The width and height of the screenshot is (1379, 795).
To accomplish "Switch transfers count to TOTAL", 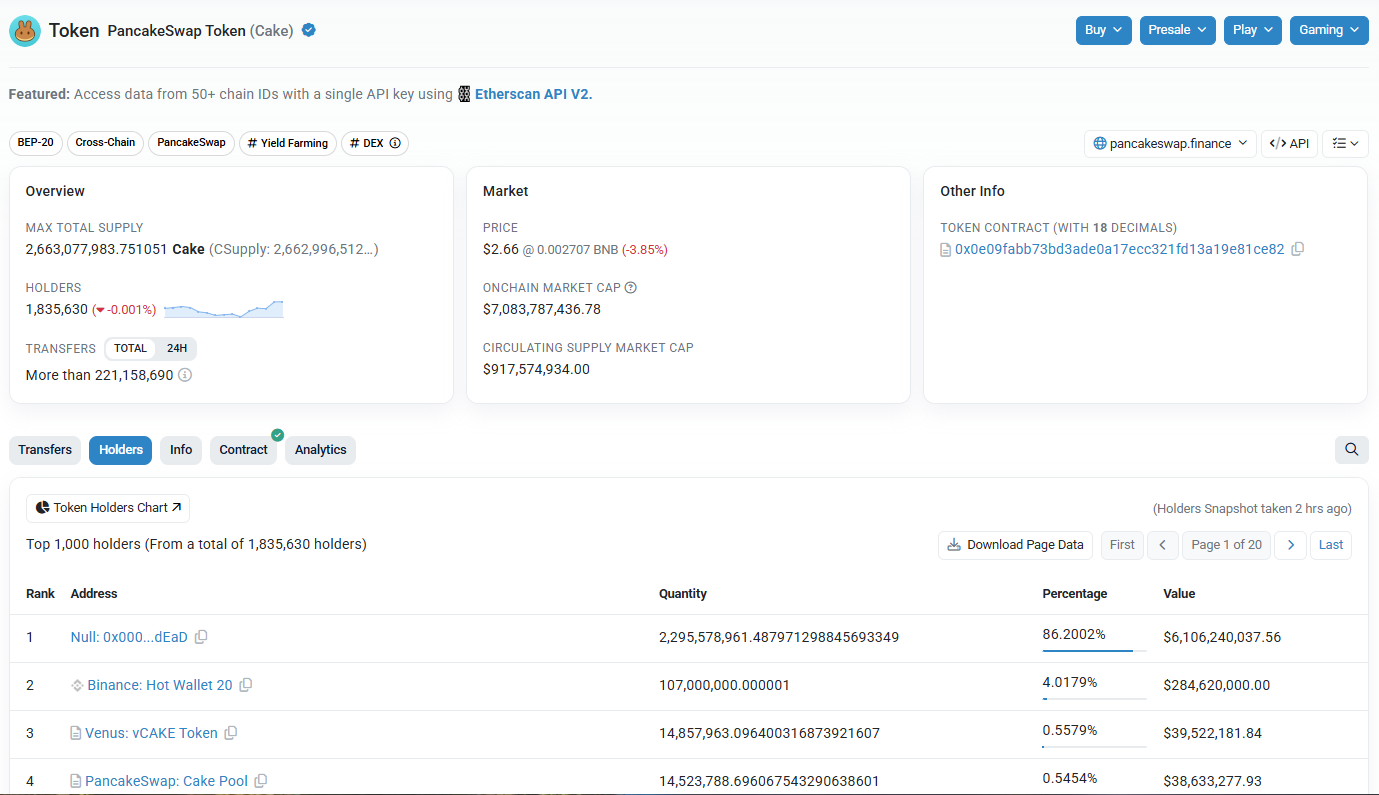I will [130, 349].
